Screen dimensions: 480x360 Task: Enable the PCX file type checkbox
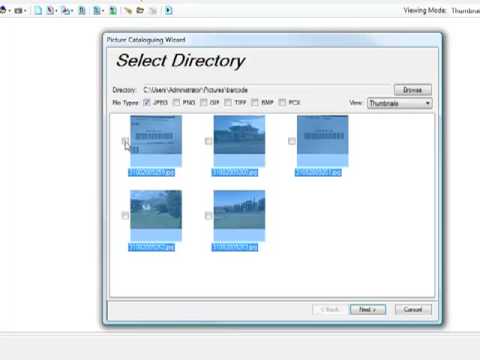coord(282,102)
